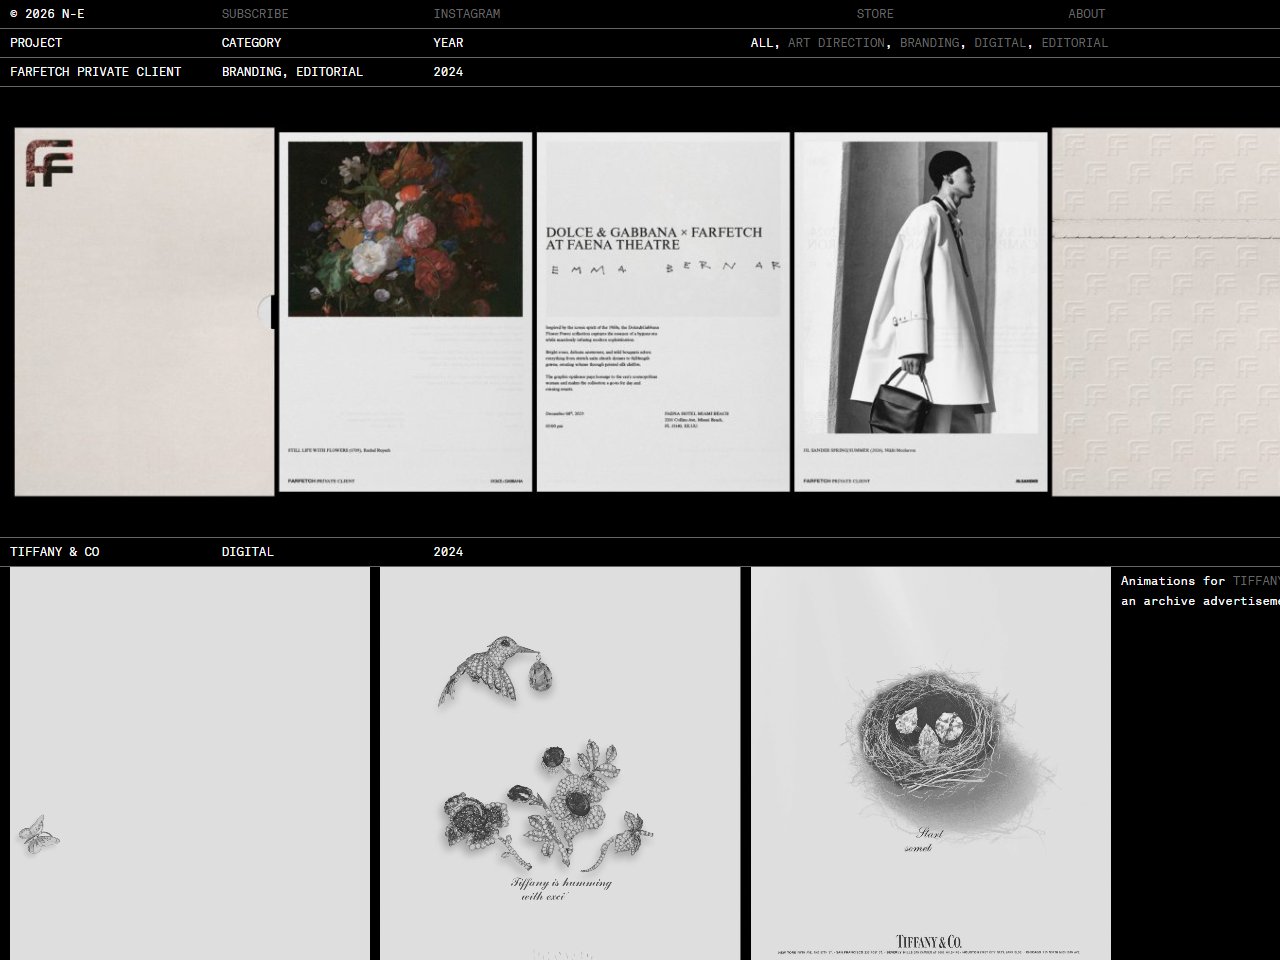The width and height of the screenshot is (1280, 960).
Task: Click the Jil Sander model photograph
Action: pyautogui.click(x=920, y=312)
